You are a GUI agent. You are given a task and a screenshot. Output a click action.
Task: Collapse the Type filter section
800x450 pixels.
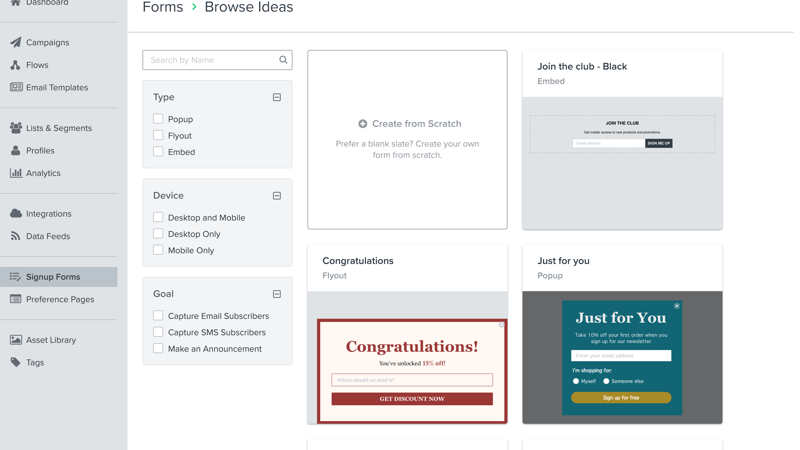(x=277, y=97)
